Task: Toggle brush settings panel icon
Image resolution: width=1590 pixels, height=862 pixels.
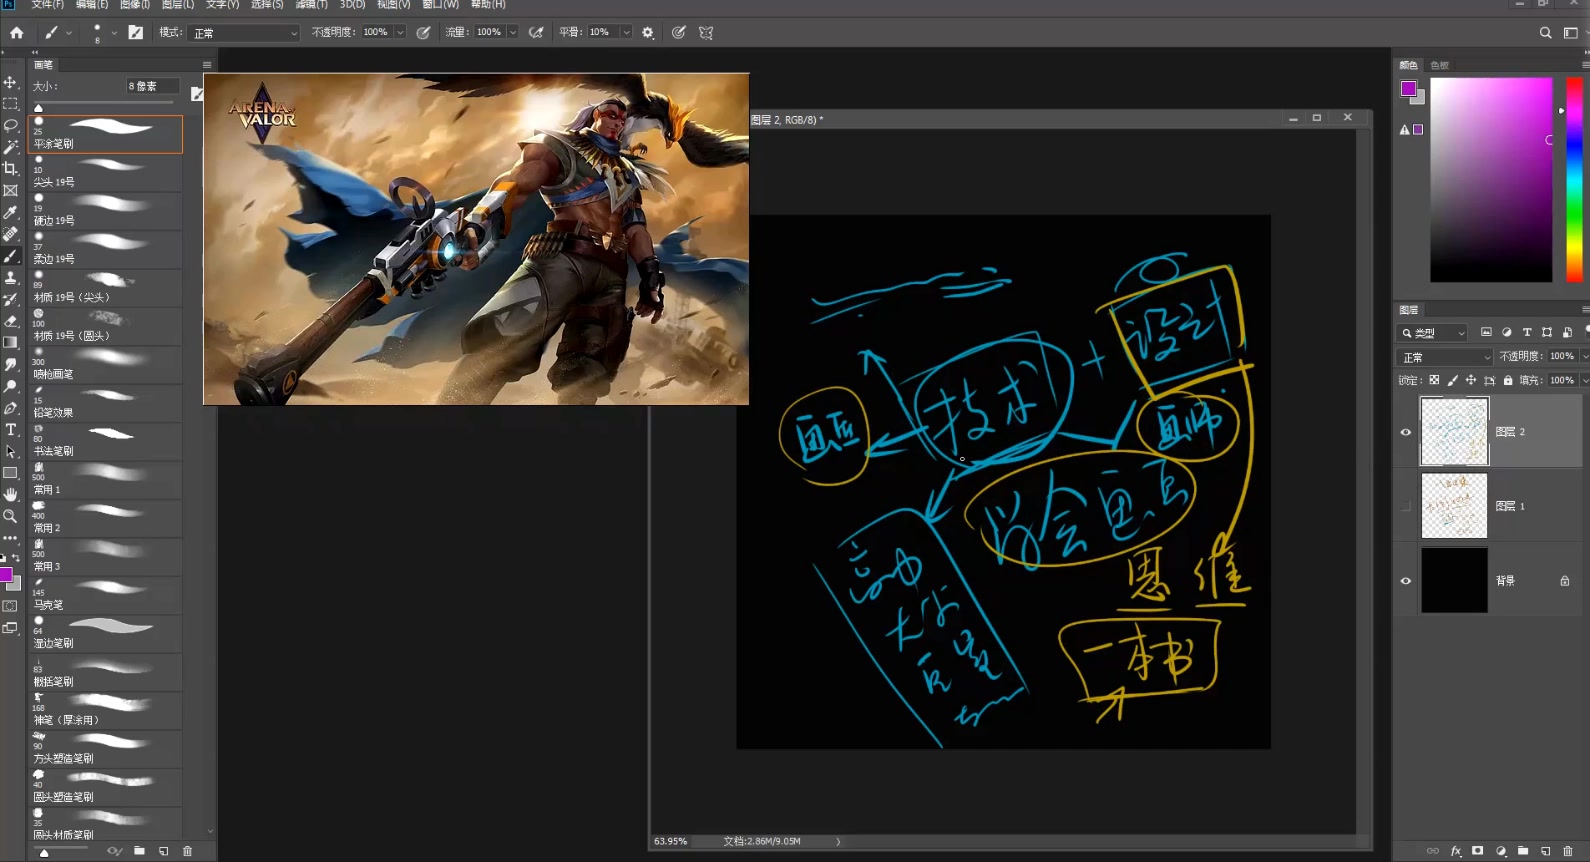Action: click(x=136, y=32)
